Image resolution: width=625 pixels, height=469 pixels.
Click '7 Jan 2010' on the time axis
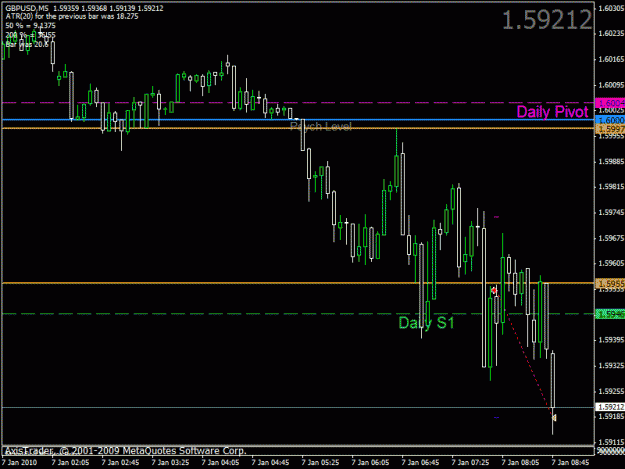tap(19, 462)
